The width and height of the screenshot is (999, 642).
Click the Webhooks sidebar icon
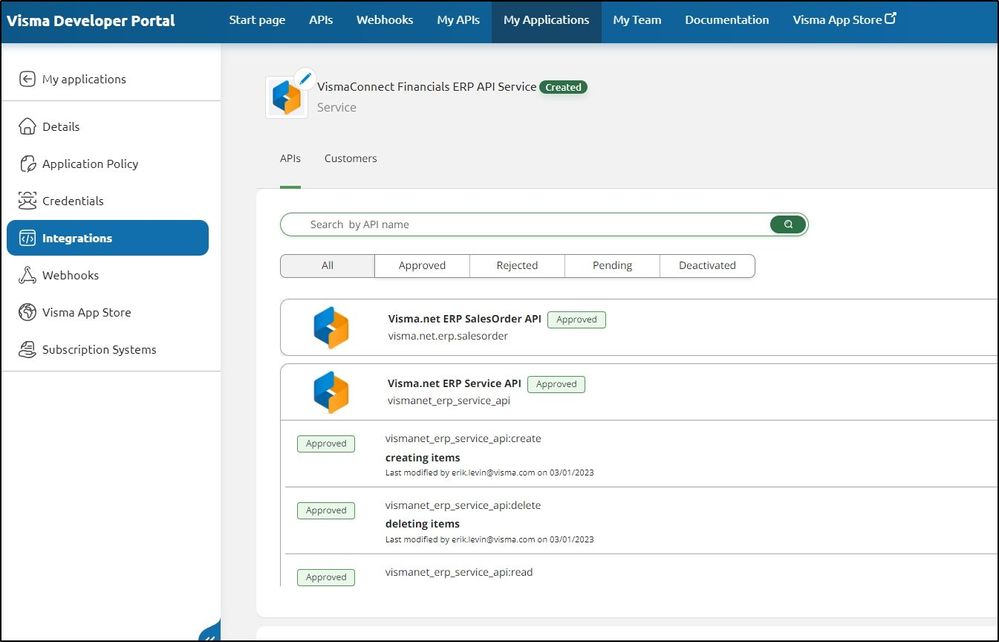tap(27, 275)
